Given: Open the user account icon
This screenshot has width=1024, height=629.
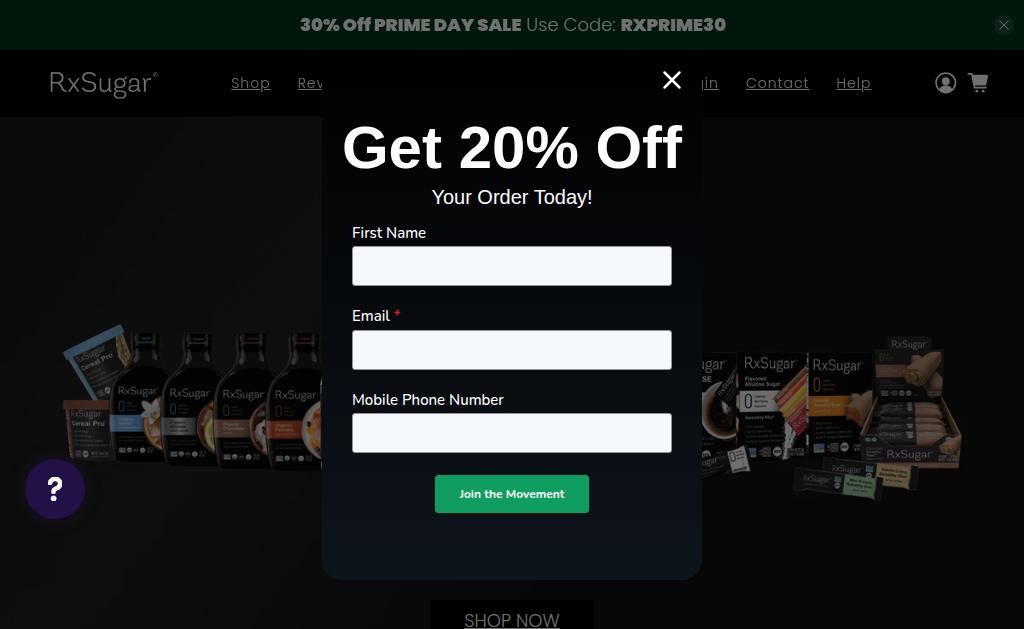Looking at the screenshot, I should point(945,83).
